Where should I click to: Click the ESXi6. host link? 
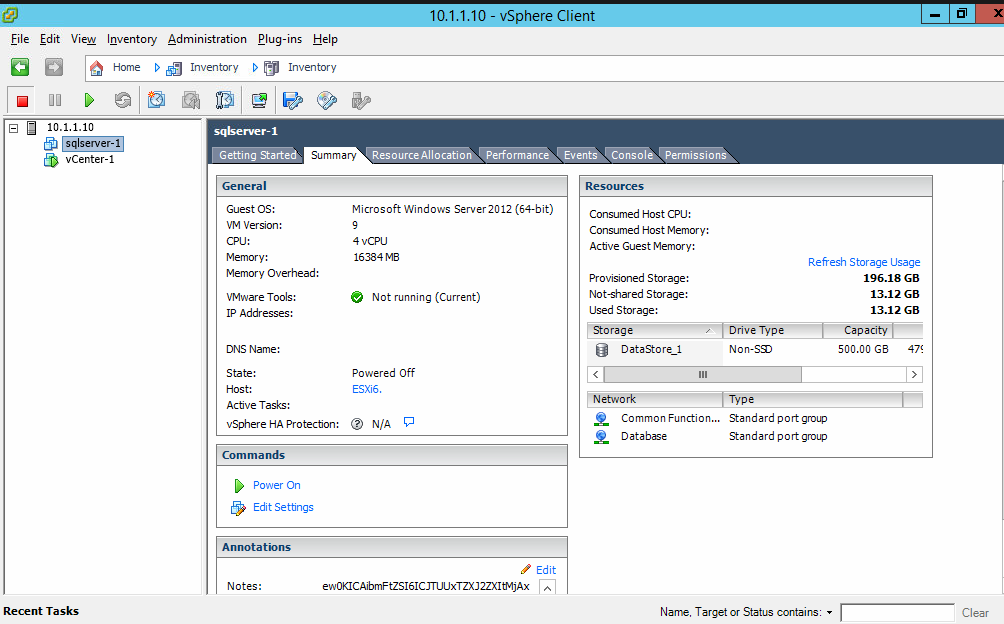[367, 389]
